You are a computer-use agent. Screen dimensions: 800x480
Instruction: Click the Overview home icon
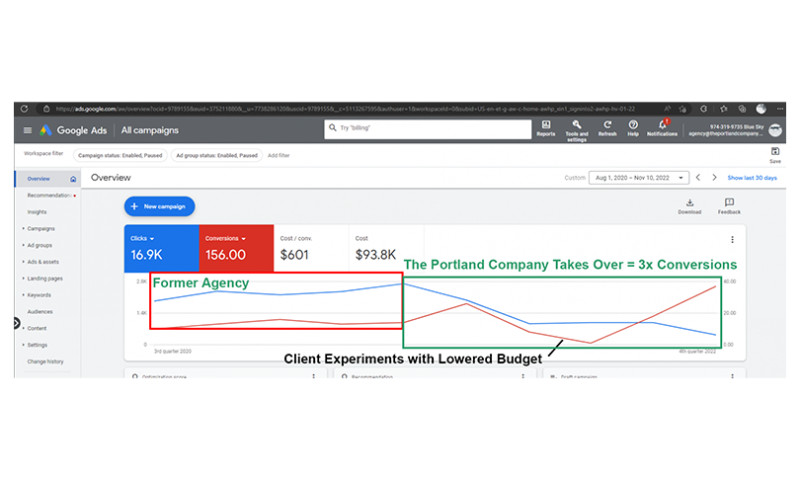(73, 179)
